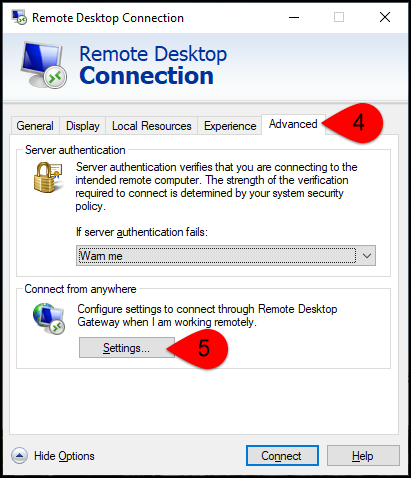This screenshot has width=411, height=478.
Task: Select the Advanced tab
Action: pos(293,124)
